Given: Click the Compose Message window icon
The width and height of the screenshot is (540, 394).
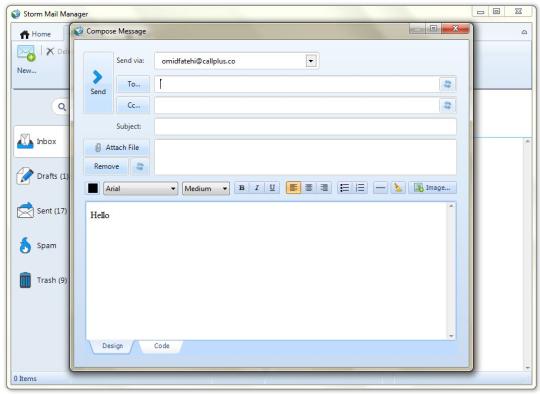Looking at the screenshot, I should pos(79,31).
